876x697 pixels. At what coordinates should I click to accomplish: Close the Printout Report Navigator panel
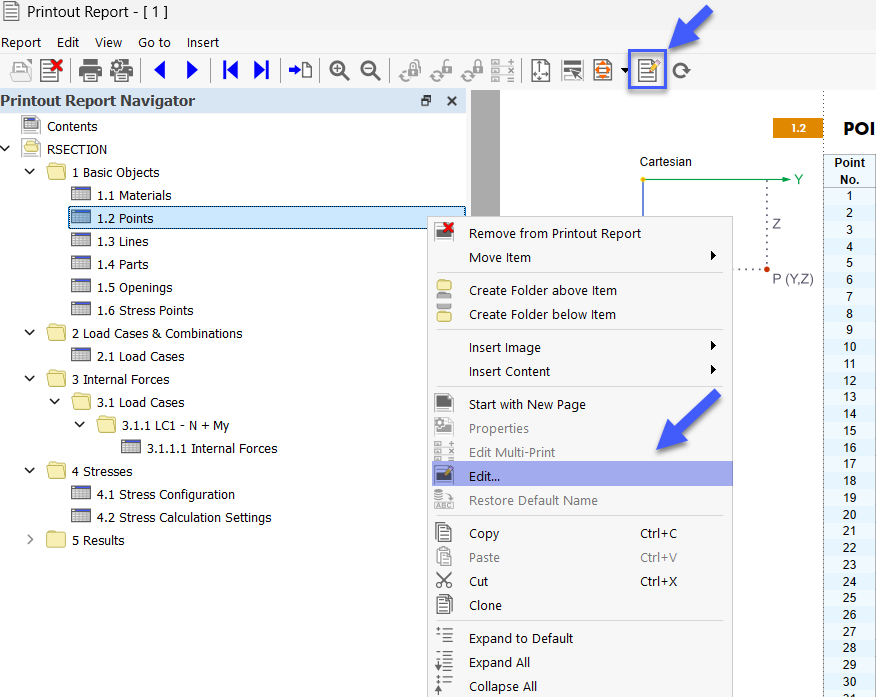click(x=452, y=101)
